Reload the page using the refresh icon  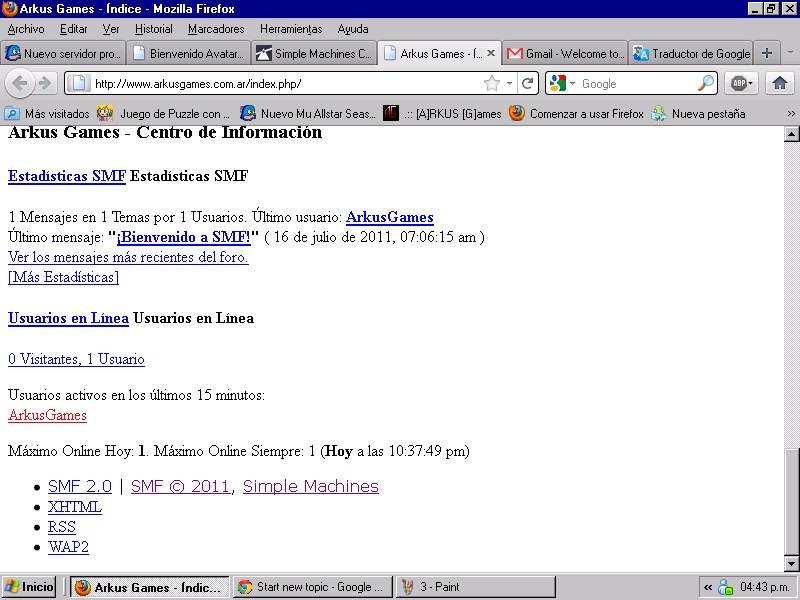[528, 83]
